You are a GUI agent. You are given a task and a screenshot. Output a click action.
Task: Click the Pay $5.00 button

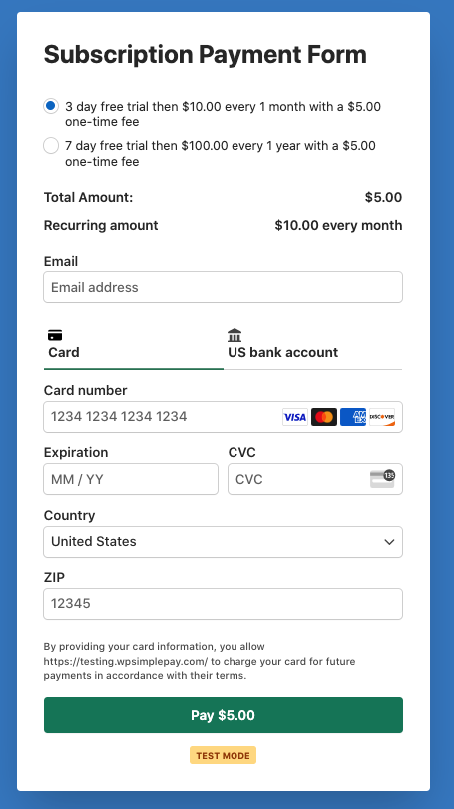[223, 715]
